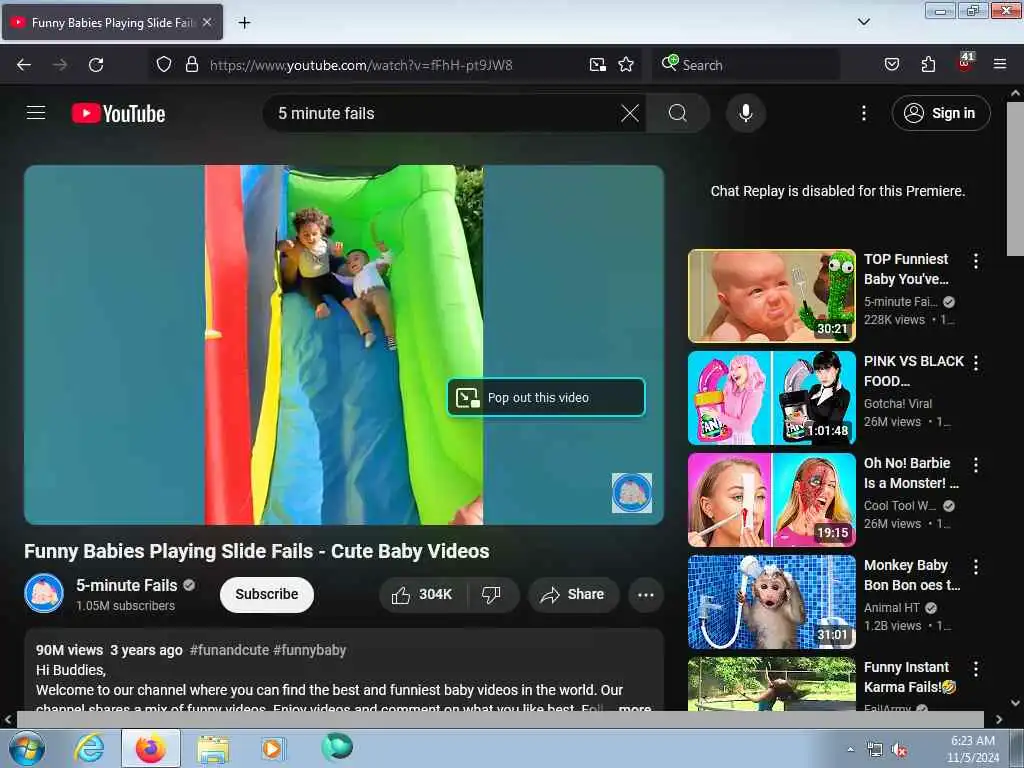Open YouTube settings three-dot menu
The height and width of the screenshot is (768, 1024).
(x=863, y=113)
